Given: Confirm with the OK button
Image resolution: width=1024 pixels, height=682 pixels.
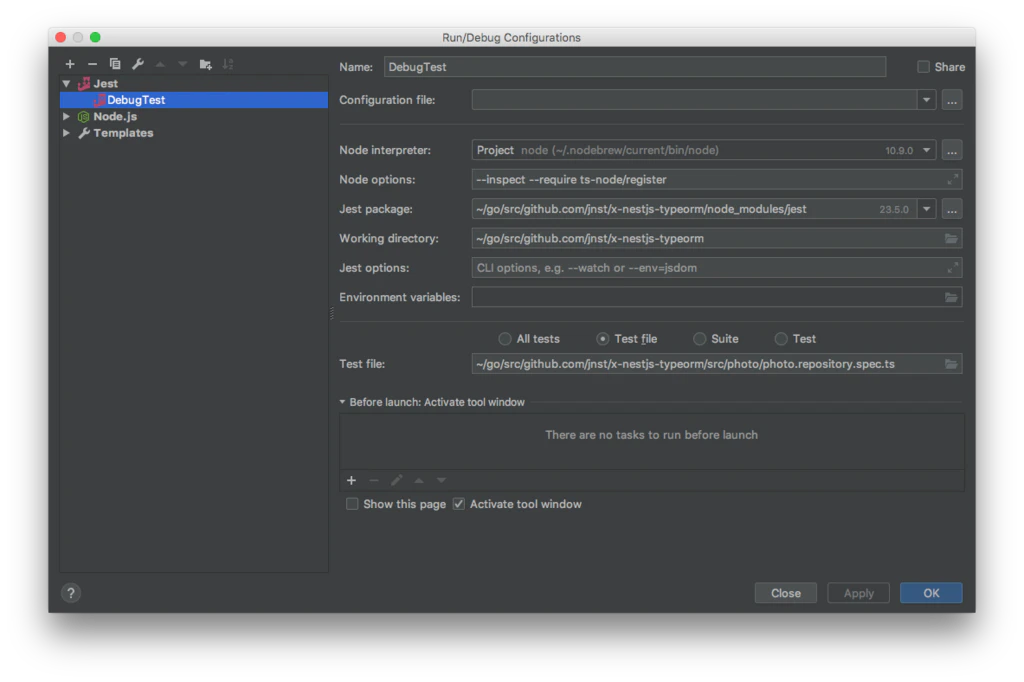Looking at the screenshot, I should point(931,593).
